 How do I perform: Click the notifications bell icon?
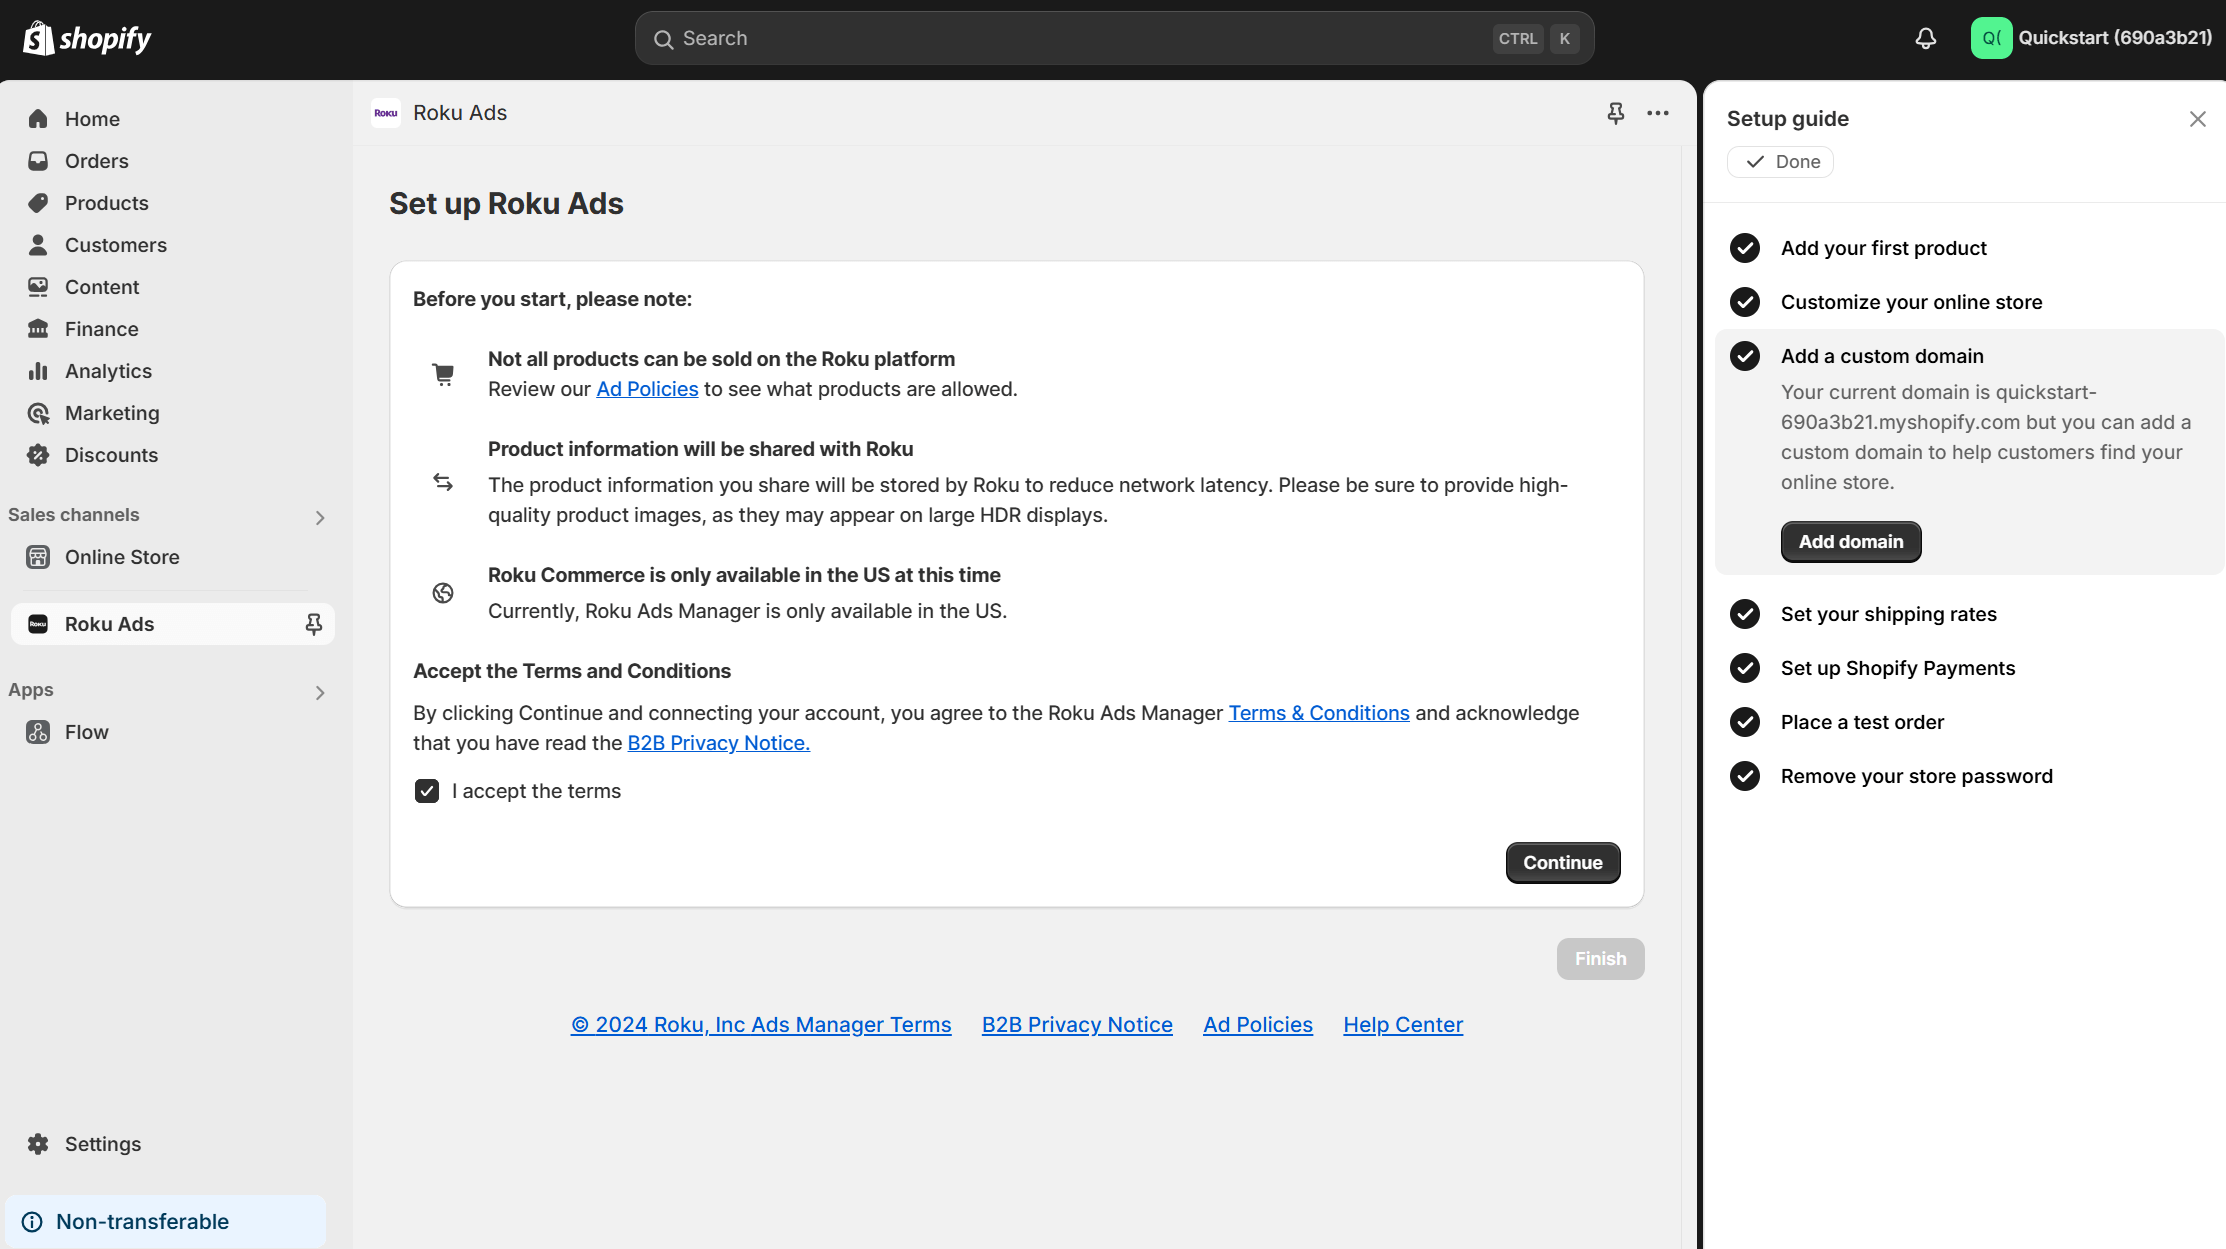tap(1925, 38)
